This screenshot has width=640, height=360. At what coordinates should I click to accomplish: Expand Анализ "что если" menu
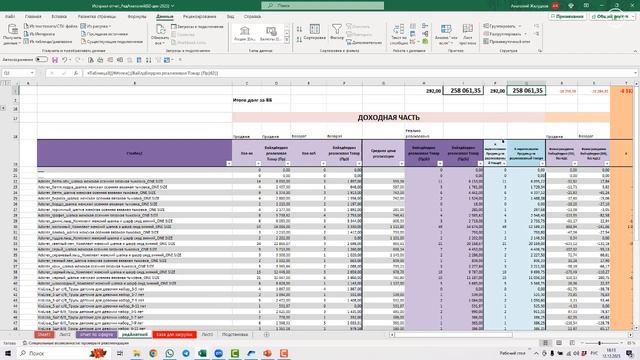point(446,34)
